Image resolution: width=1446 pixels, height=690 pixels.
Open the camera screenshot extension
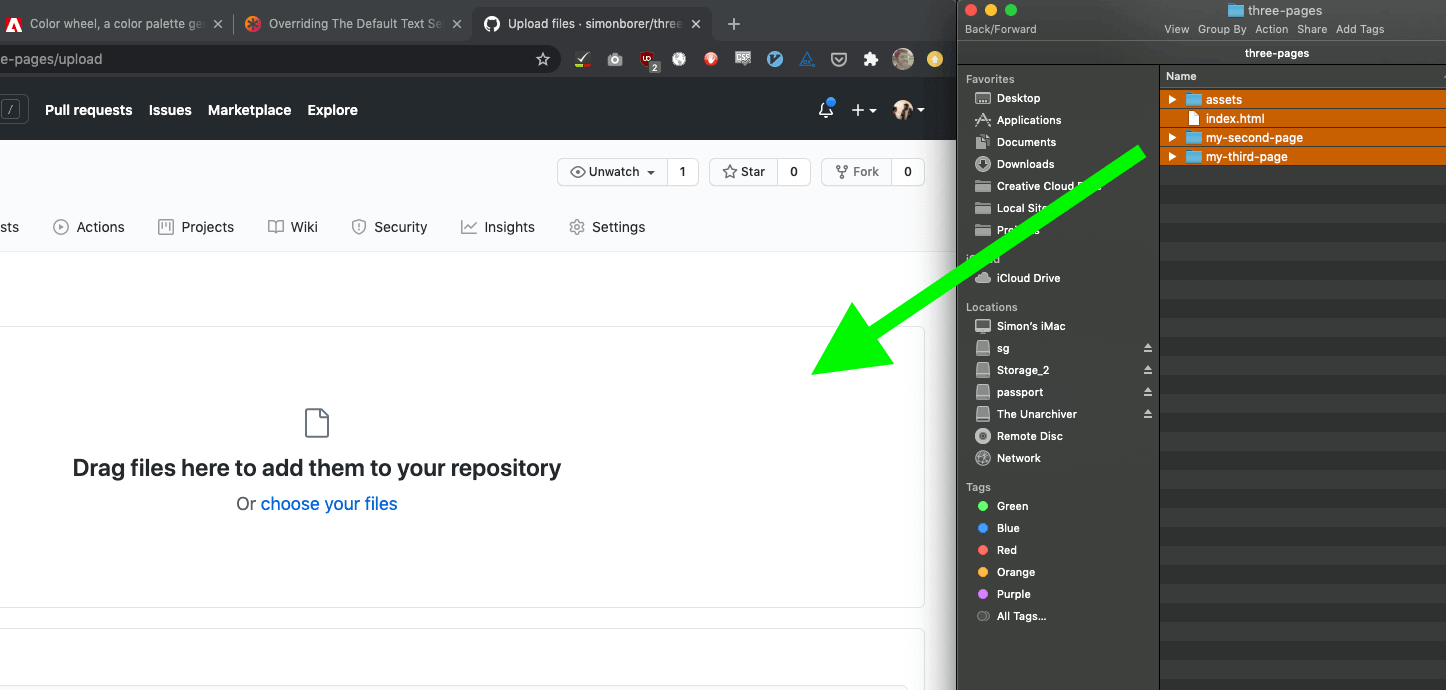coord(615,59)
